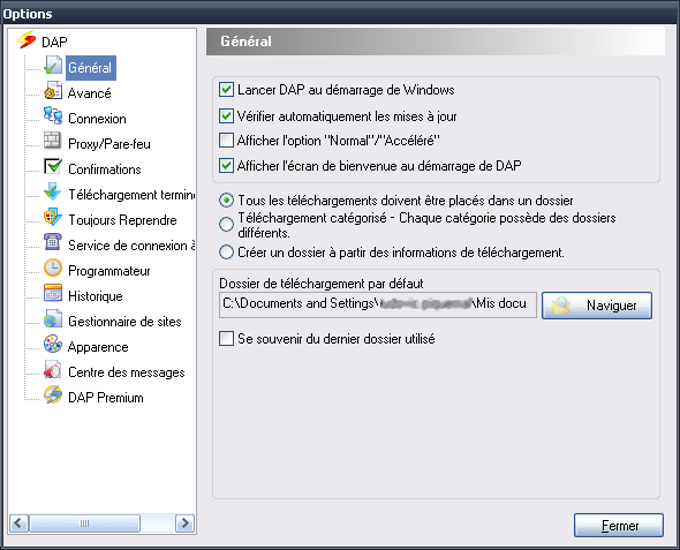680x550 pixels.
Task: Enable Se souvenir du dernier dossier utilisé
Action: point(226,339)
